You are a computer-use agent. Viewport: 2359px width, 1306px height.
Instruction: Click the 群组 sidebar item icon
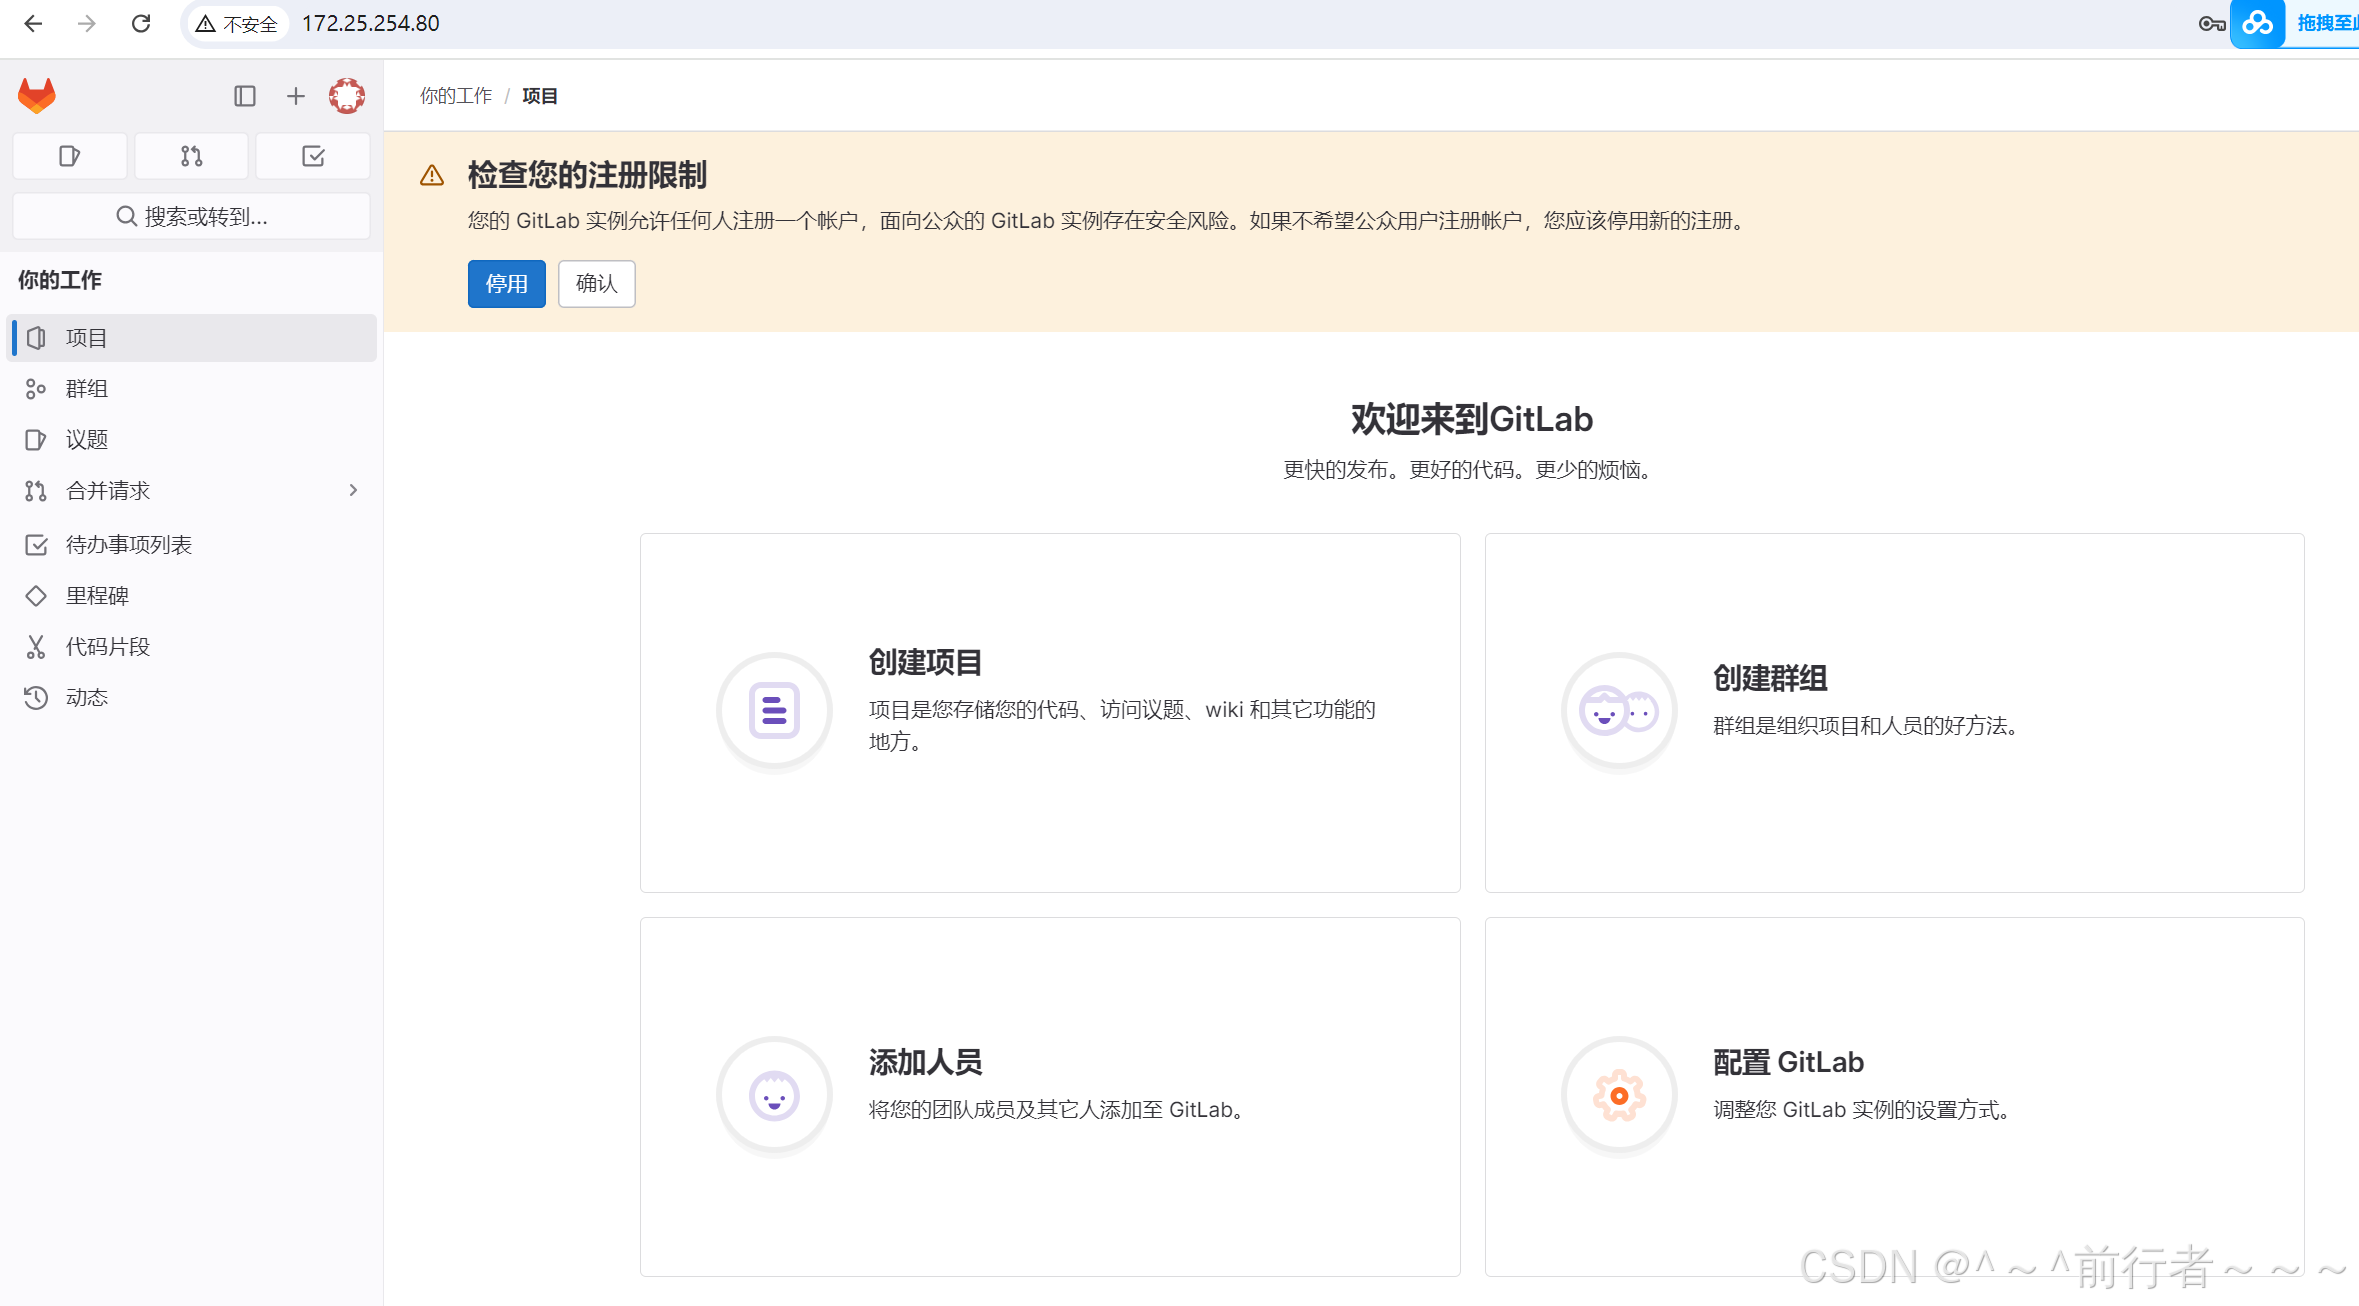pyautogui.click(x=36, y=389)
